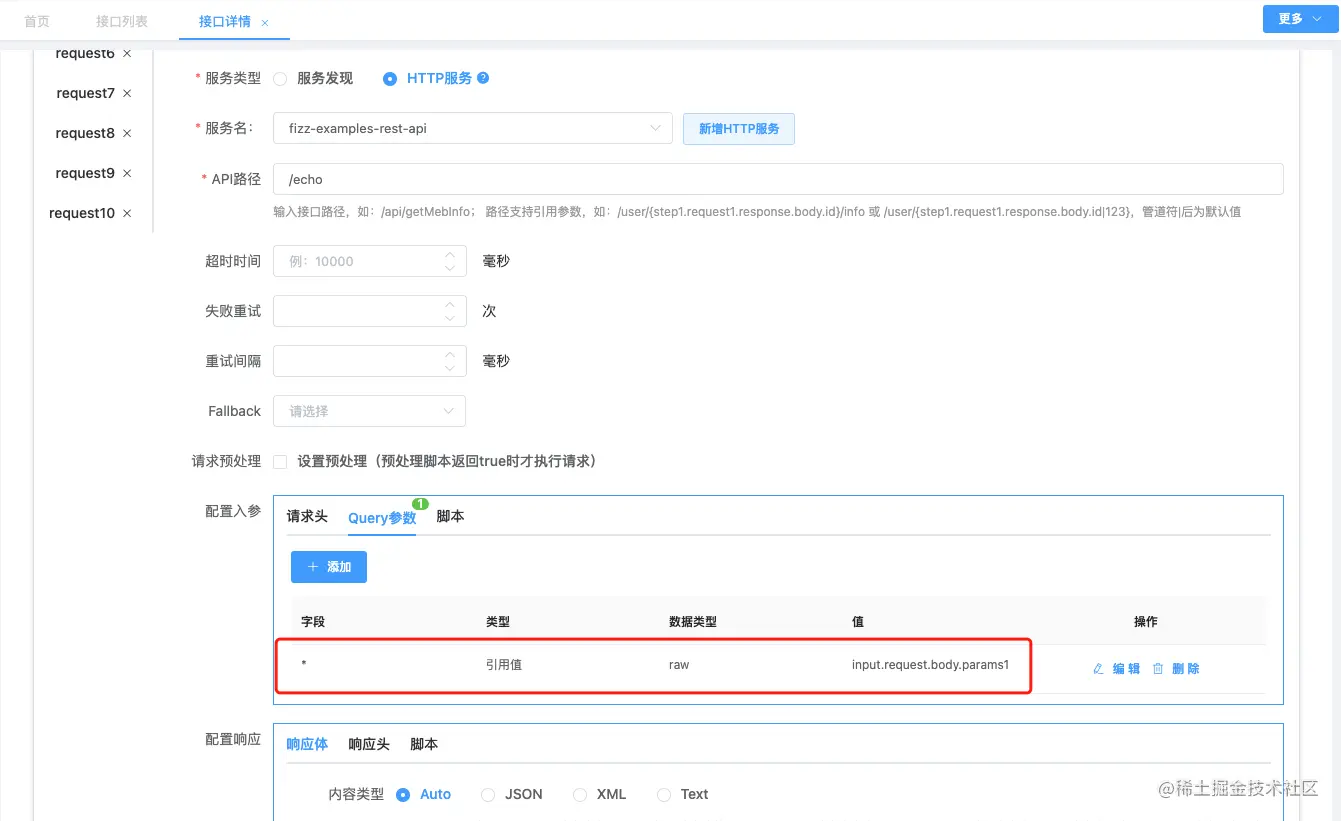The image size is (1341, 821).
Task: Open the 服务名 dropdown showing fizz-examples-rest-api
Action: pos(472,128)
